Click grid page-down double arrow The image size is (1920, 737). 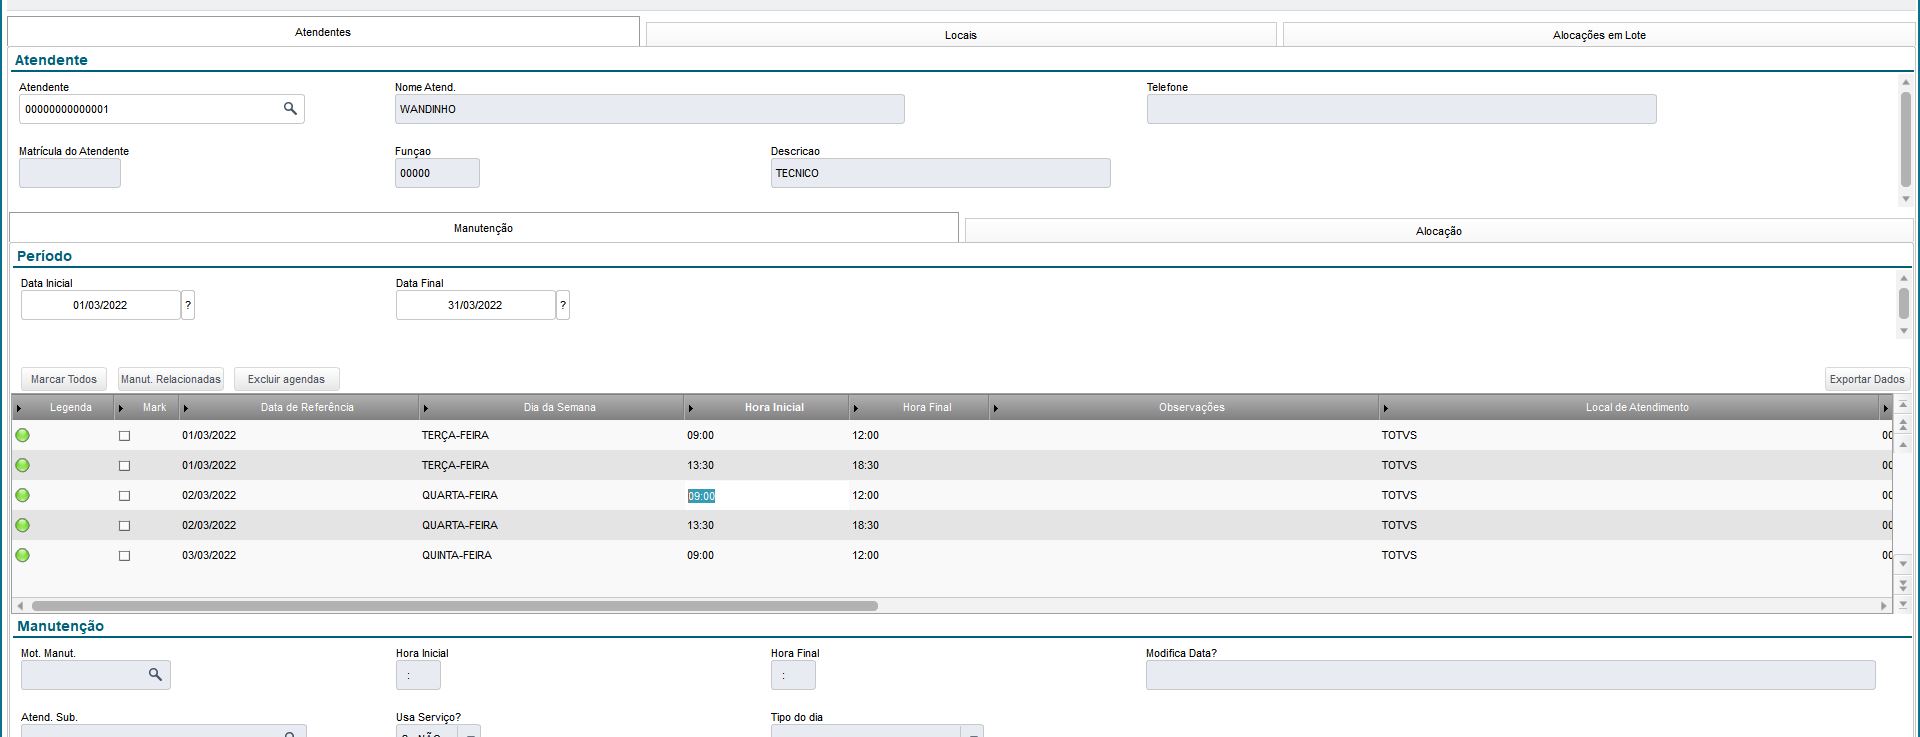(1903, 584)
